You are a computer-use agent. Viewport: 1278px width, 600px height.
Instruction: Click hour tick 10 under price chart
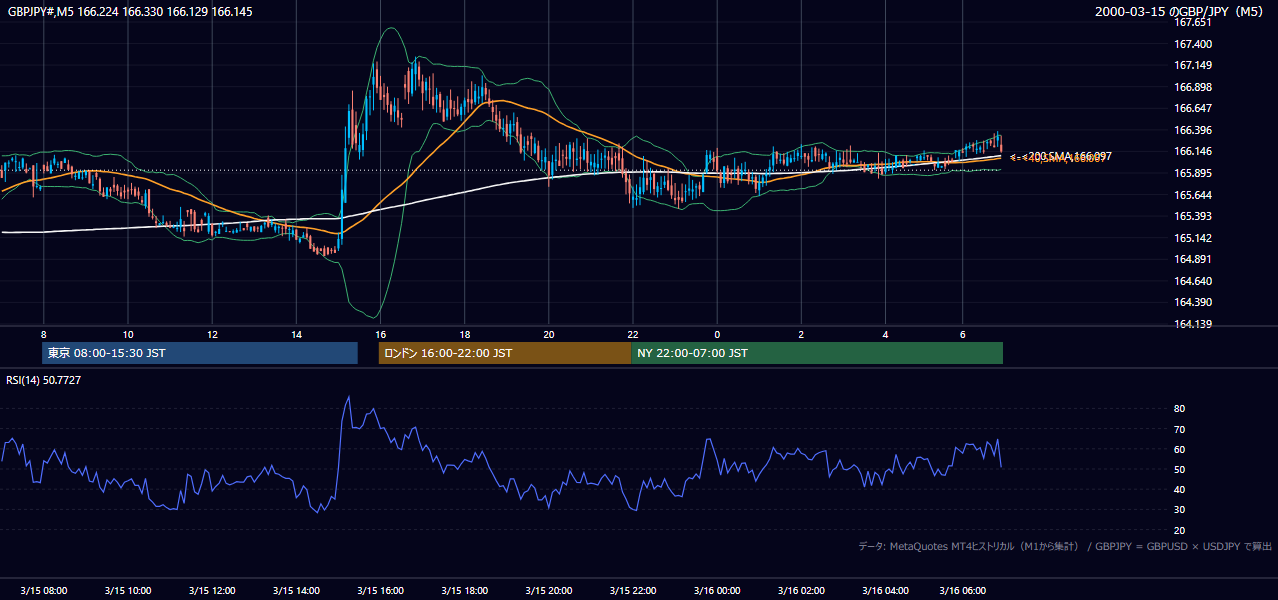[x=127, y=334]
